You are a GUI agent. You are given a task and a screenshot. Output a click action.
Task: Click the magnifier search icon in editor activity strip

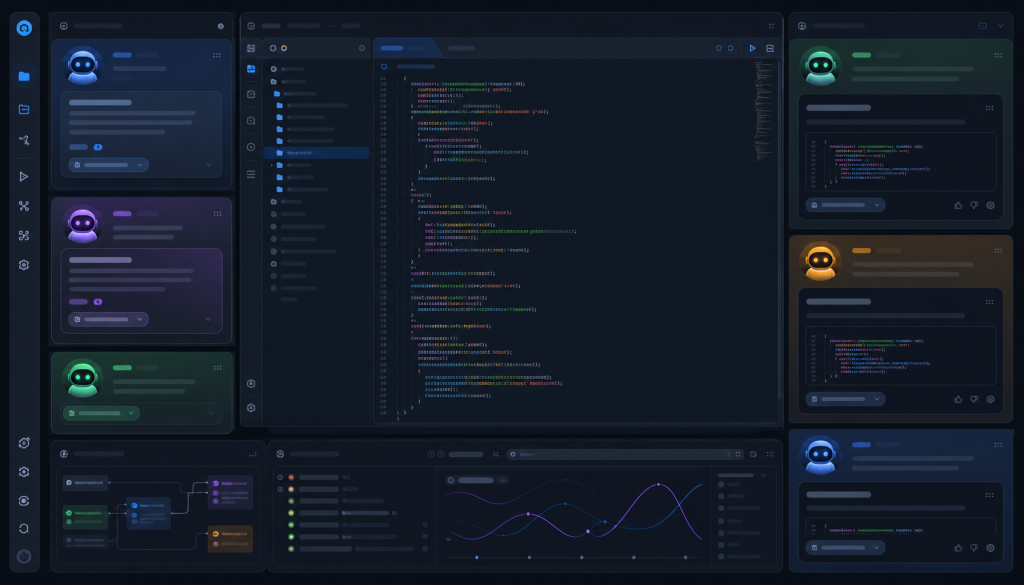(251, 121)
